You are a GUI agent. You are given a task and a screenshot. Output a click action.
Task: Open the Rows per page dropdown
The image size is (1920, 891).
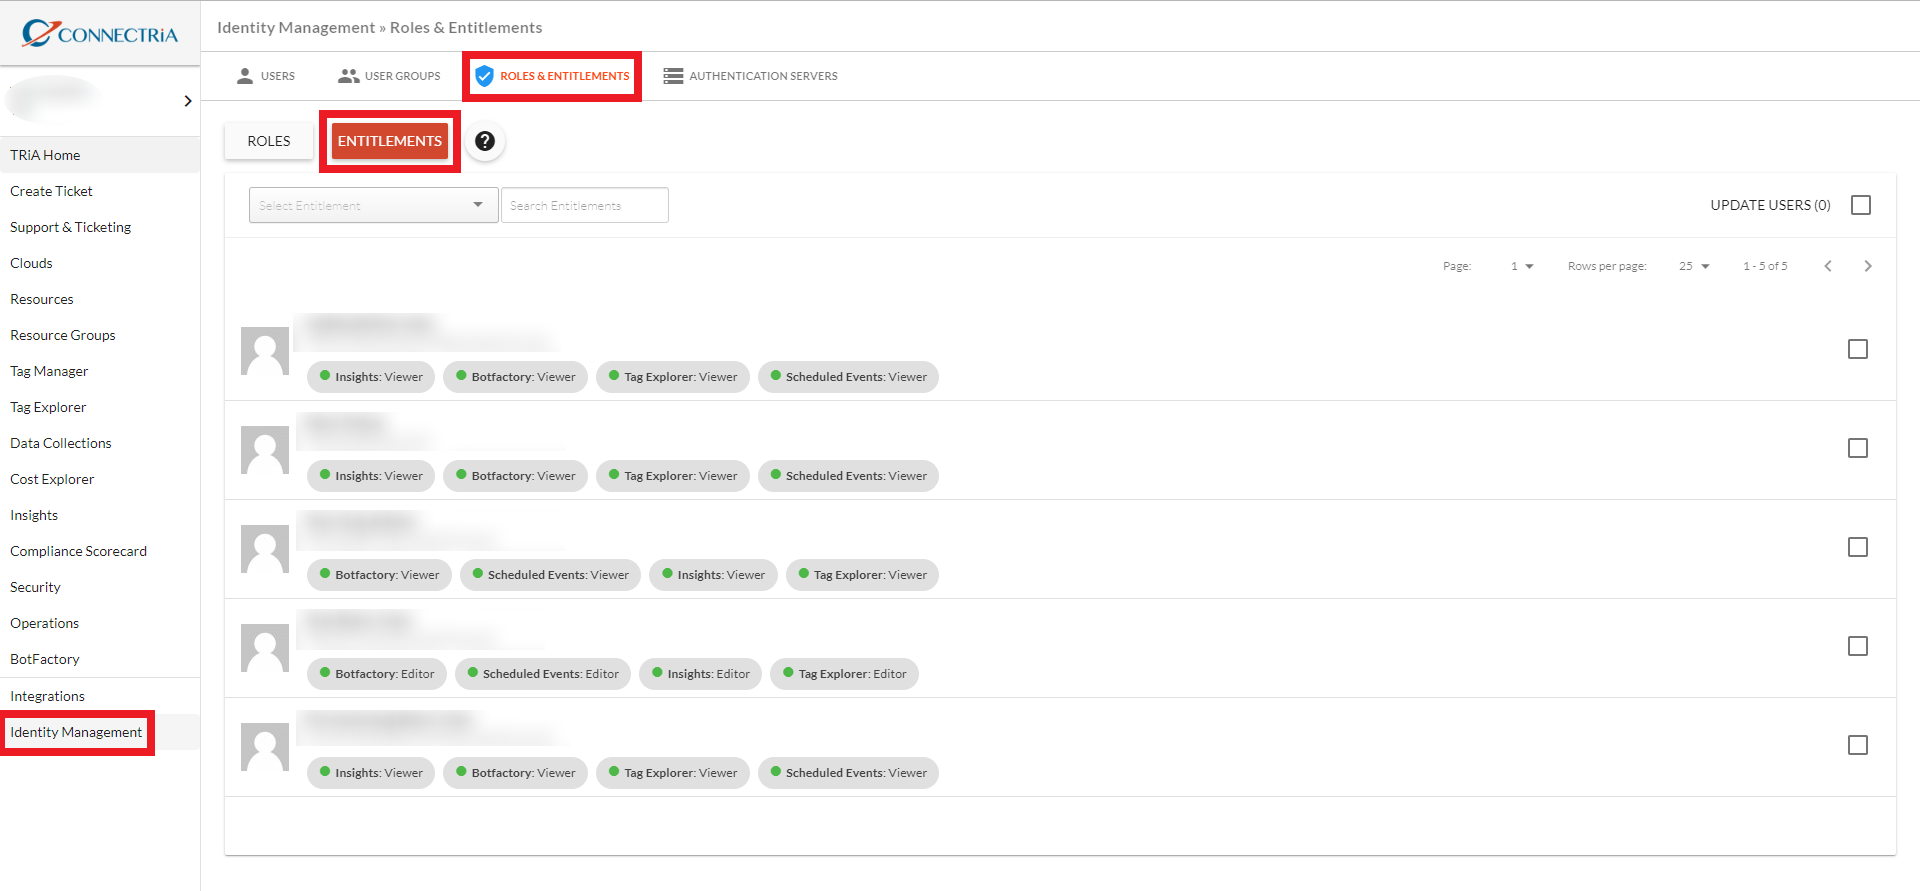click(1695, 266)
